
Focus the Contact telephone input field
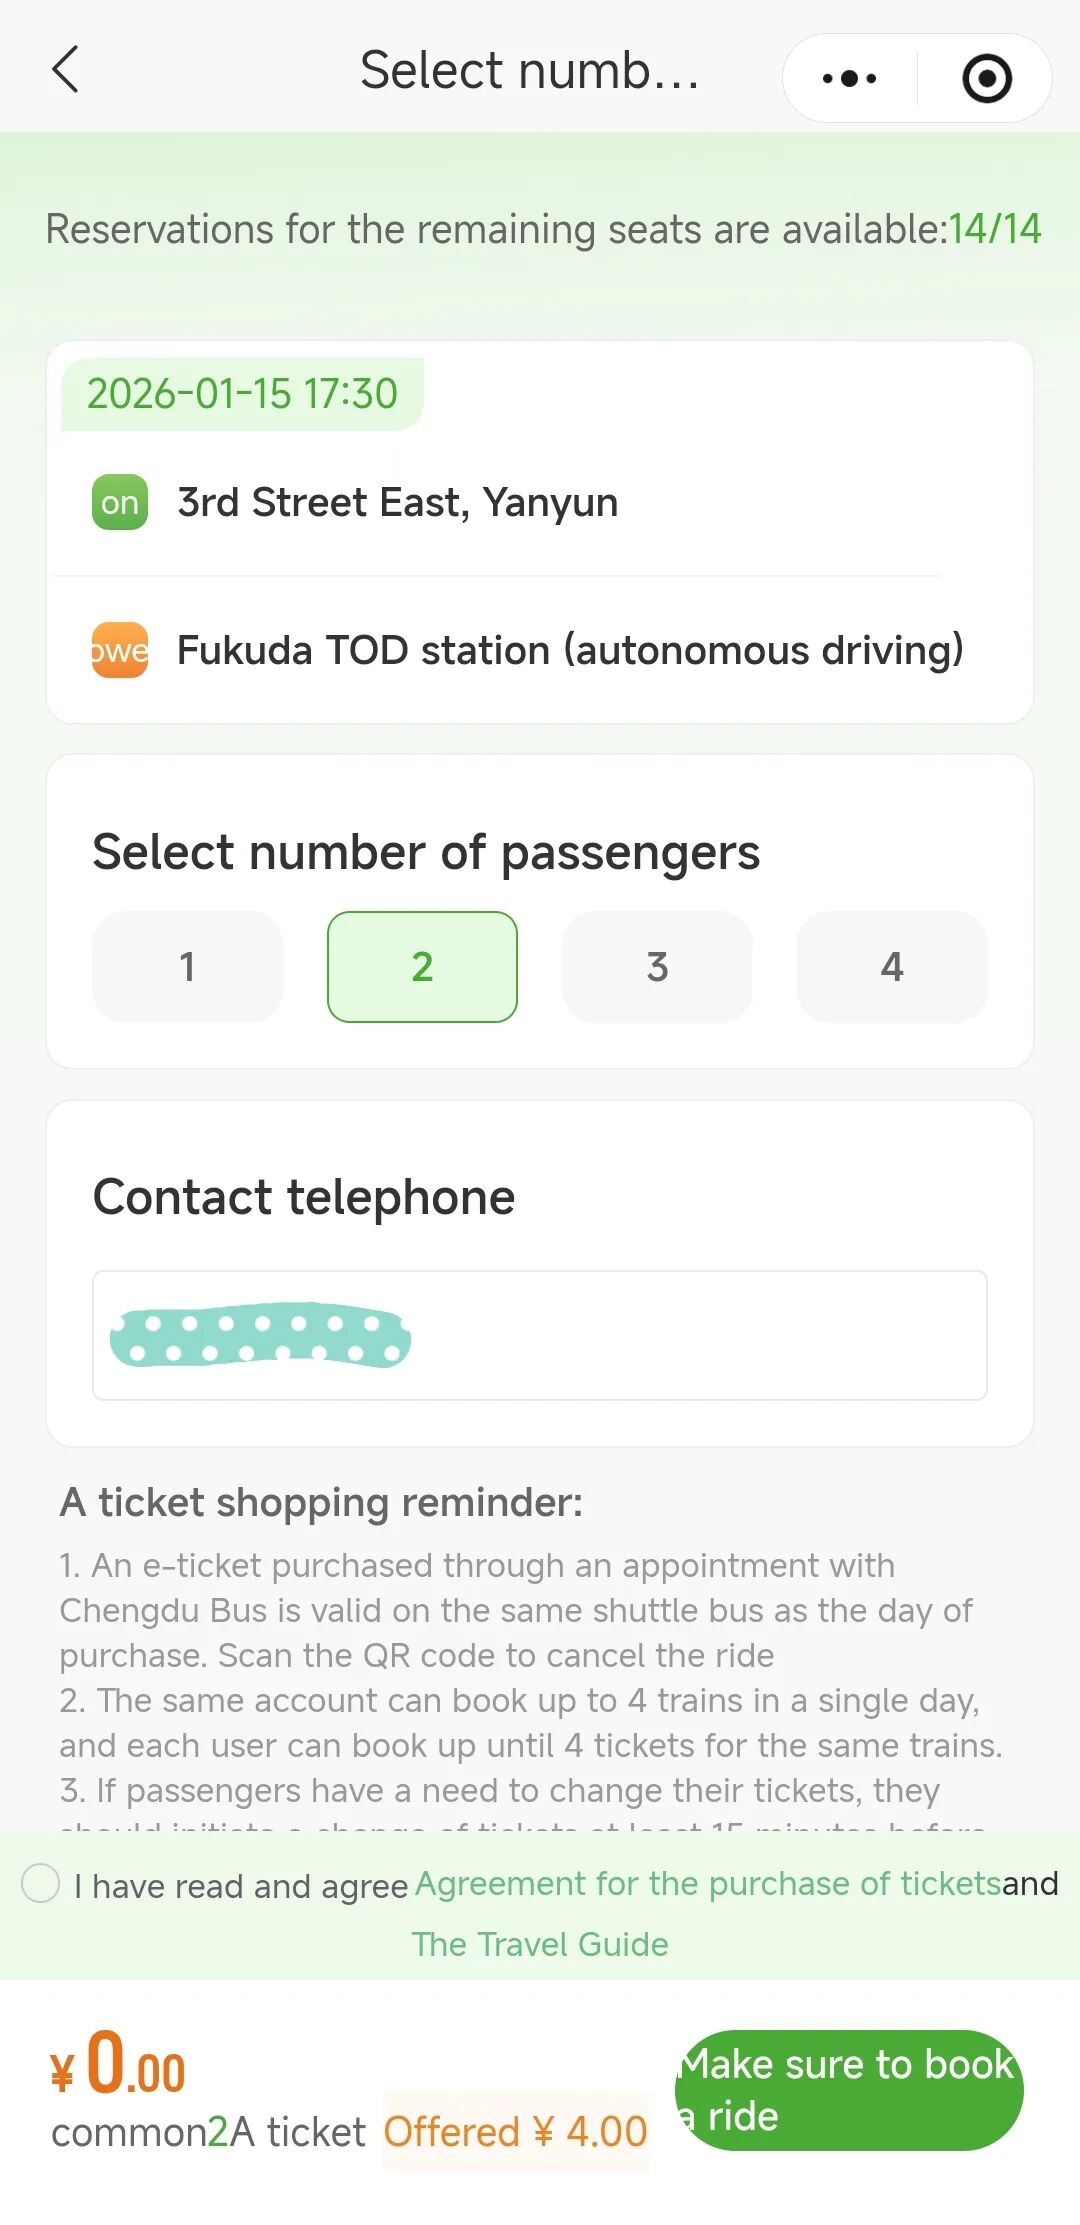540,1335
